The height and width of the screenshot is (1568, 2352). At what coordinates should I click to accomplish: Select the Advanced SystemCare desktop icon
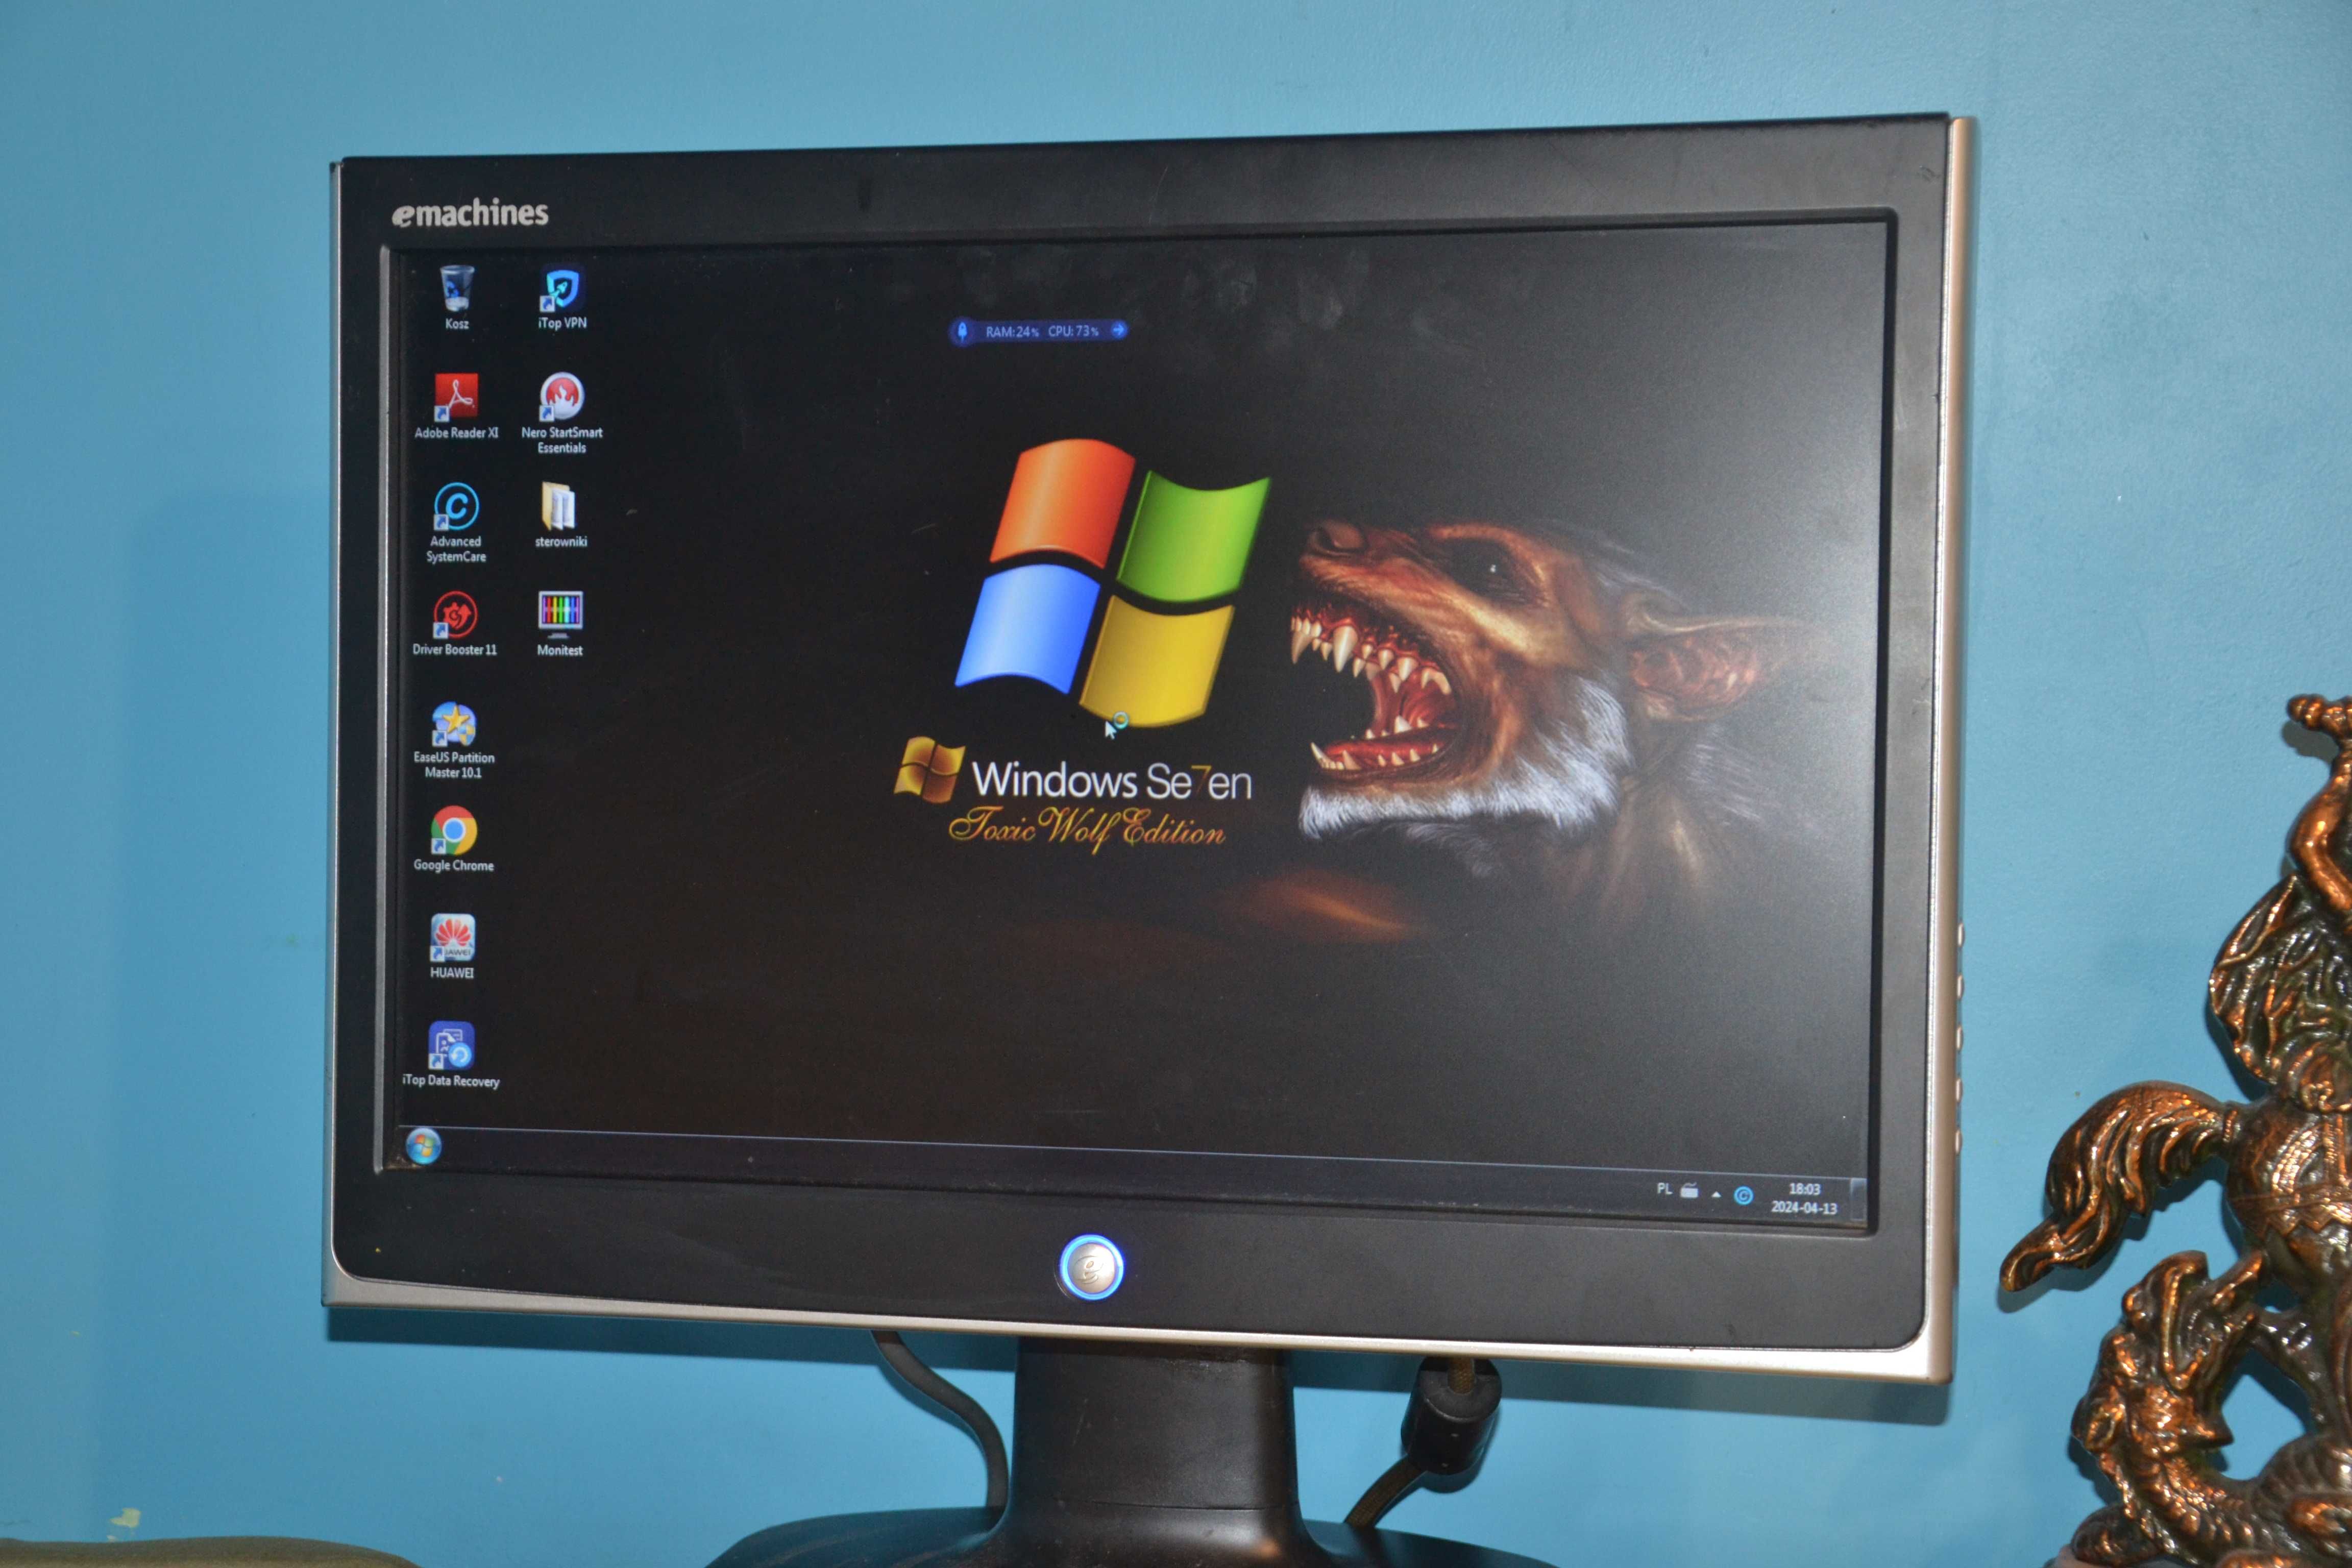tap(456, 523)
